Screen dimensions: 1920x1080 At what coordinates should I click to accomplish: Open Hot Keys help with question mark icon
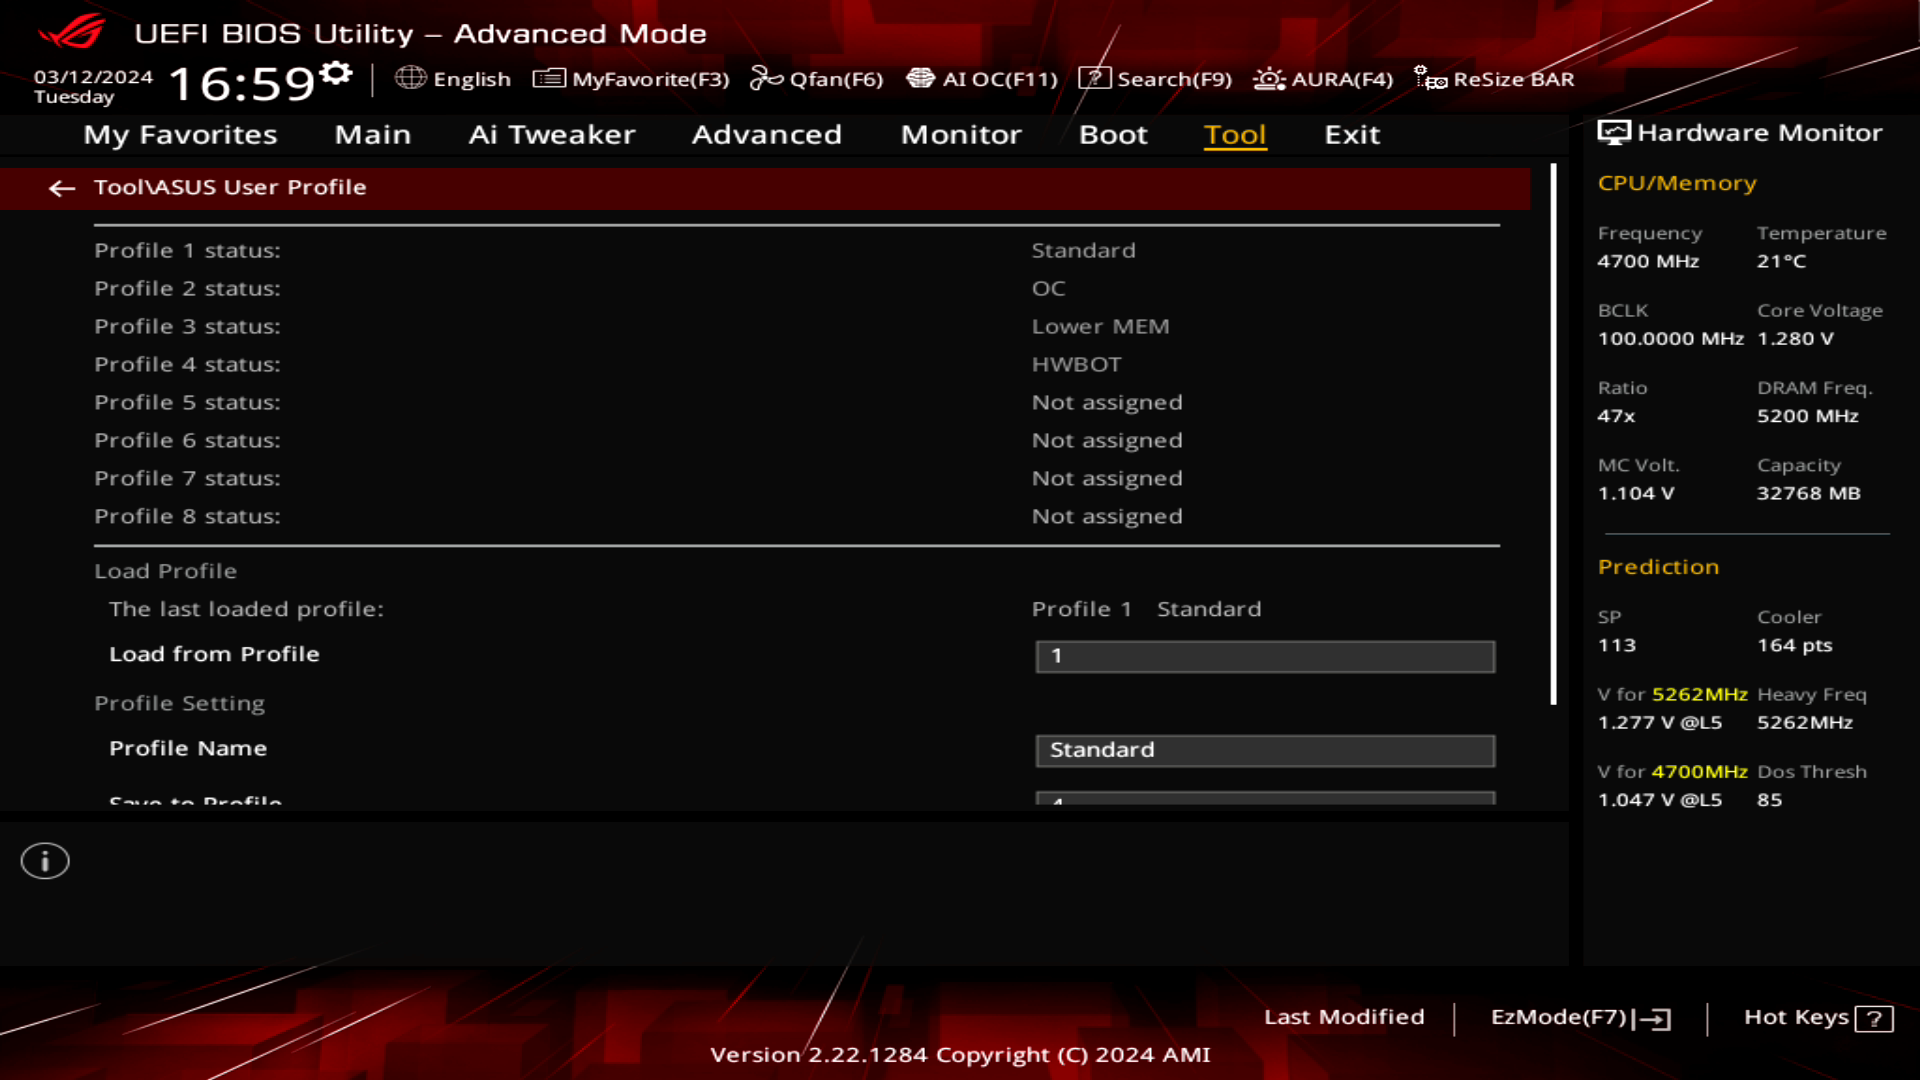coord(1874,1018)
